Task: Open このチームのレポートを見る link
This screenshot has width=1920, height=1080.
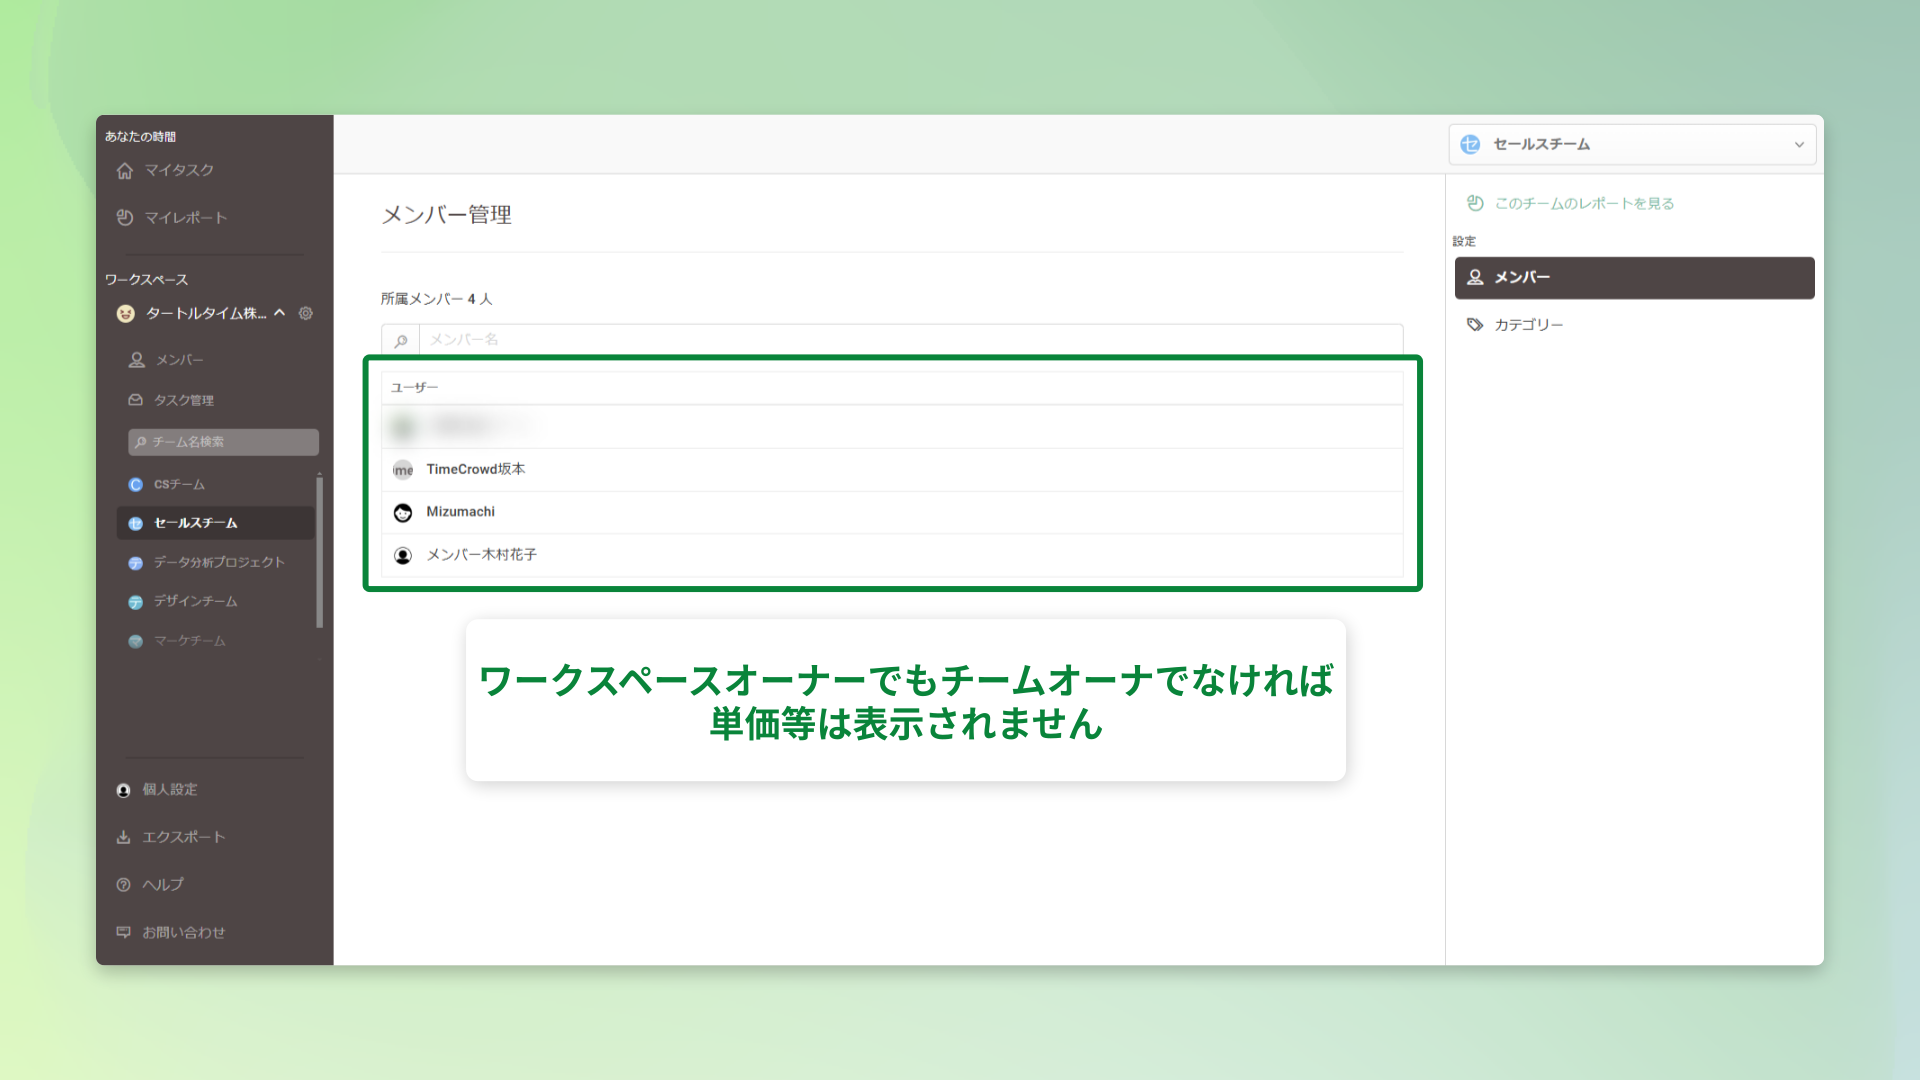Action: (1583, 203)
